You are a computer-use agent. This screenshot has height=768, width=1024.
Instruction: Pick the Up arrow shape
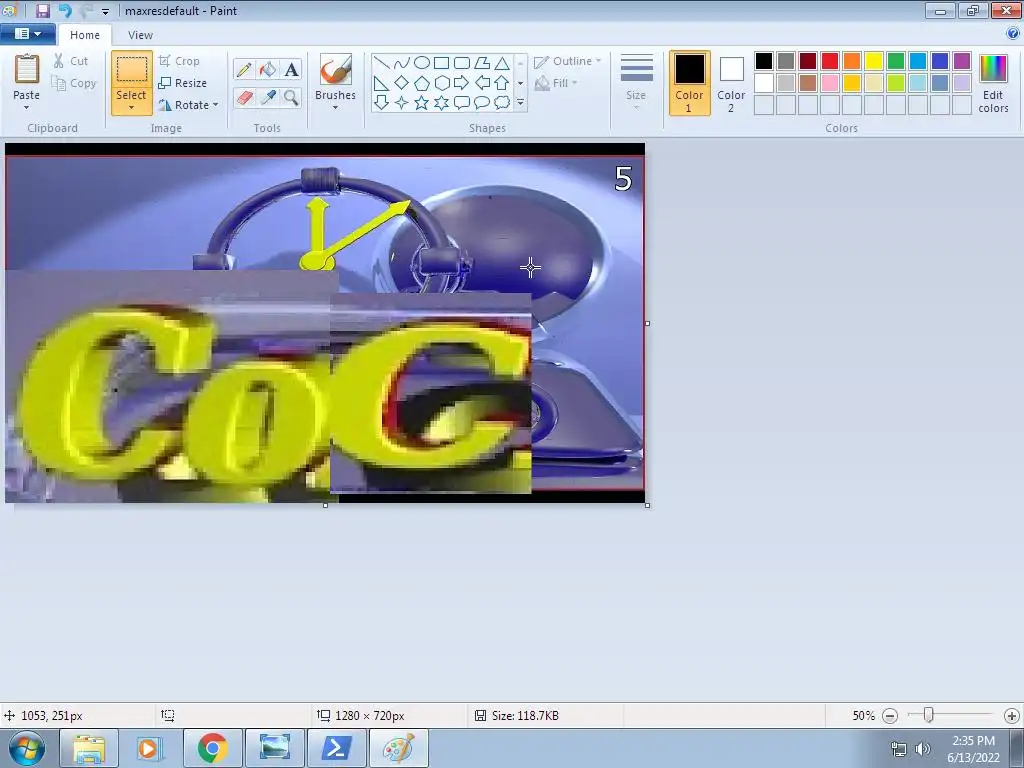point(502,83)
